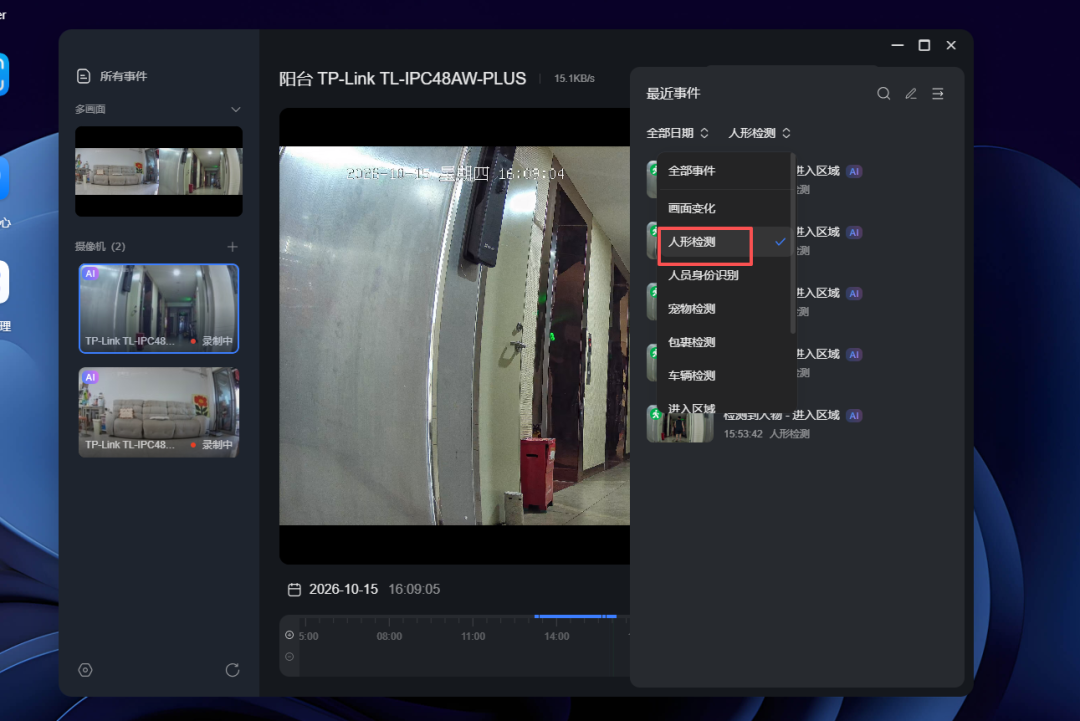The width and height of the screenshot is (1080, 721).
Task: Click AI badge on living room camera thumbnail
Action: (90, 377)
